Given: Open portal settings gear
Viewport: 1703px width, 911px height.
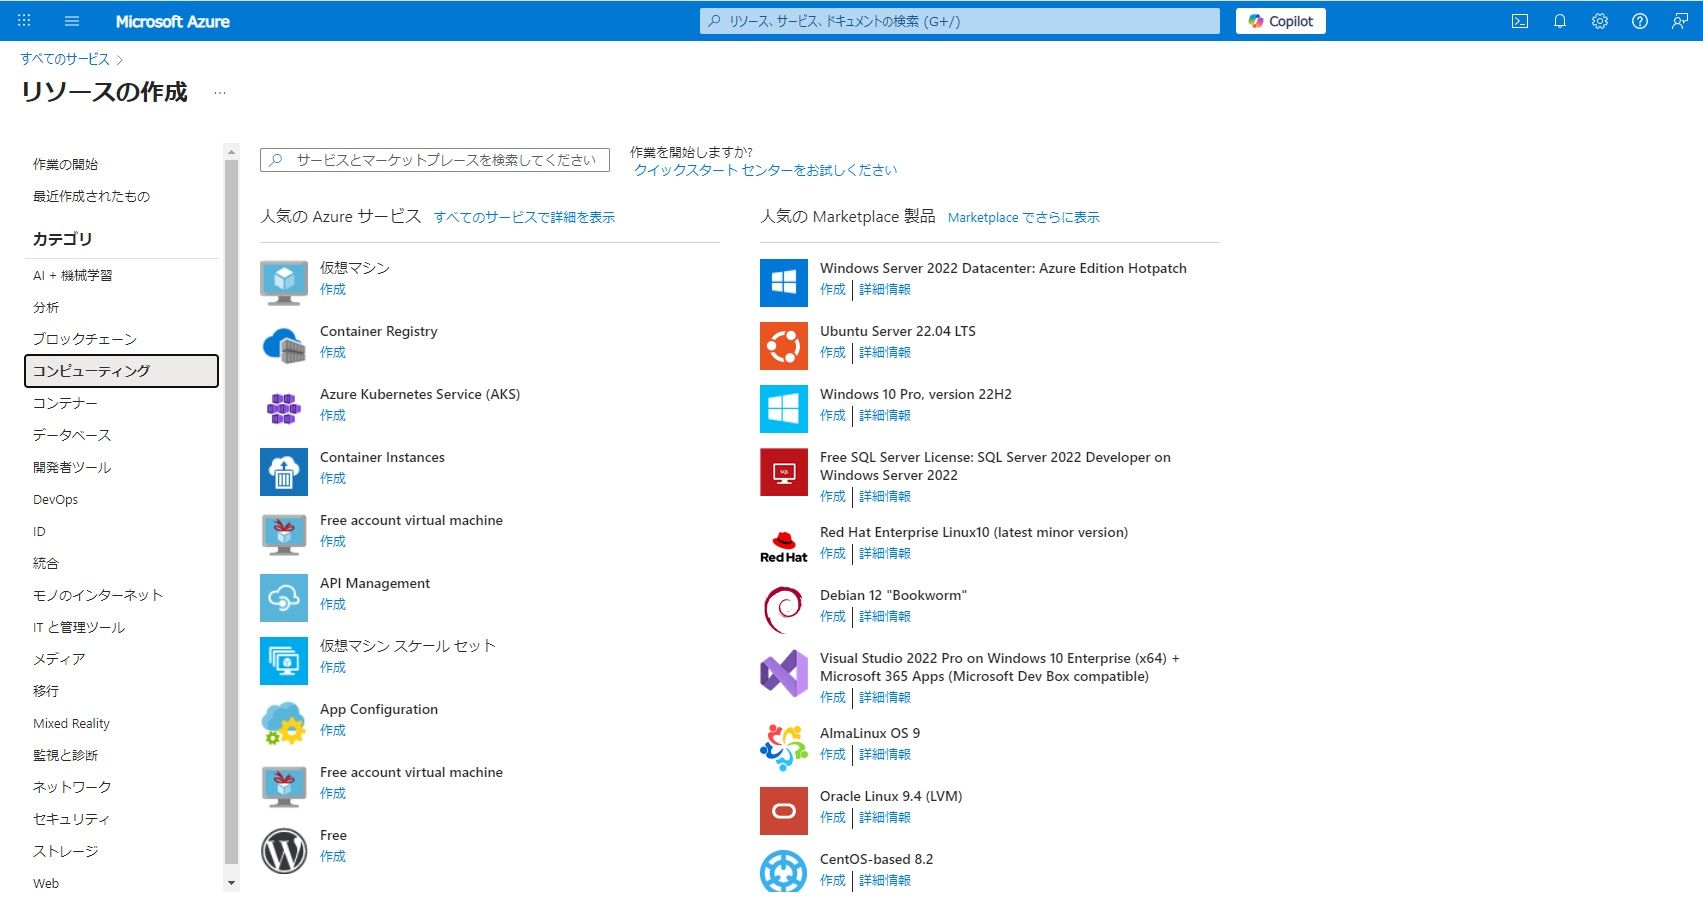Looking at the screenshot, I should click(x=1600, y=21).
